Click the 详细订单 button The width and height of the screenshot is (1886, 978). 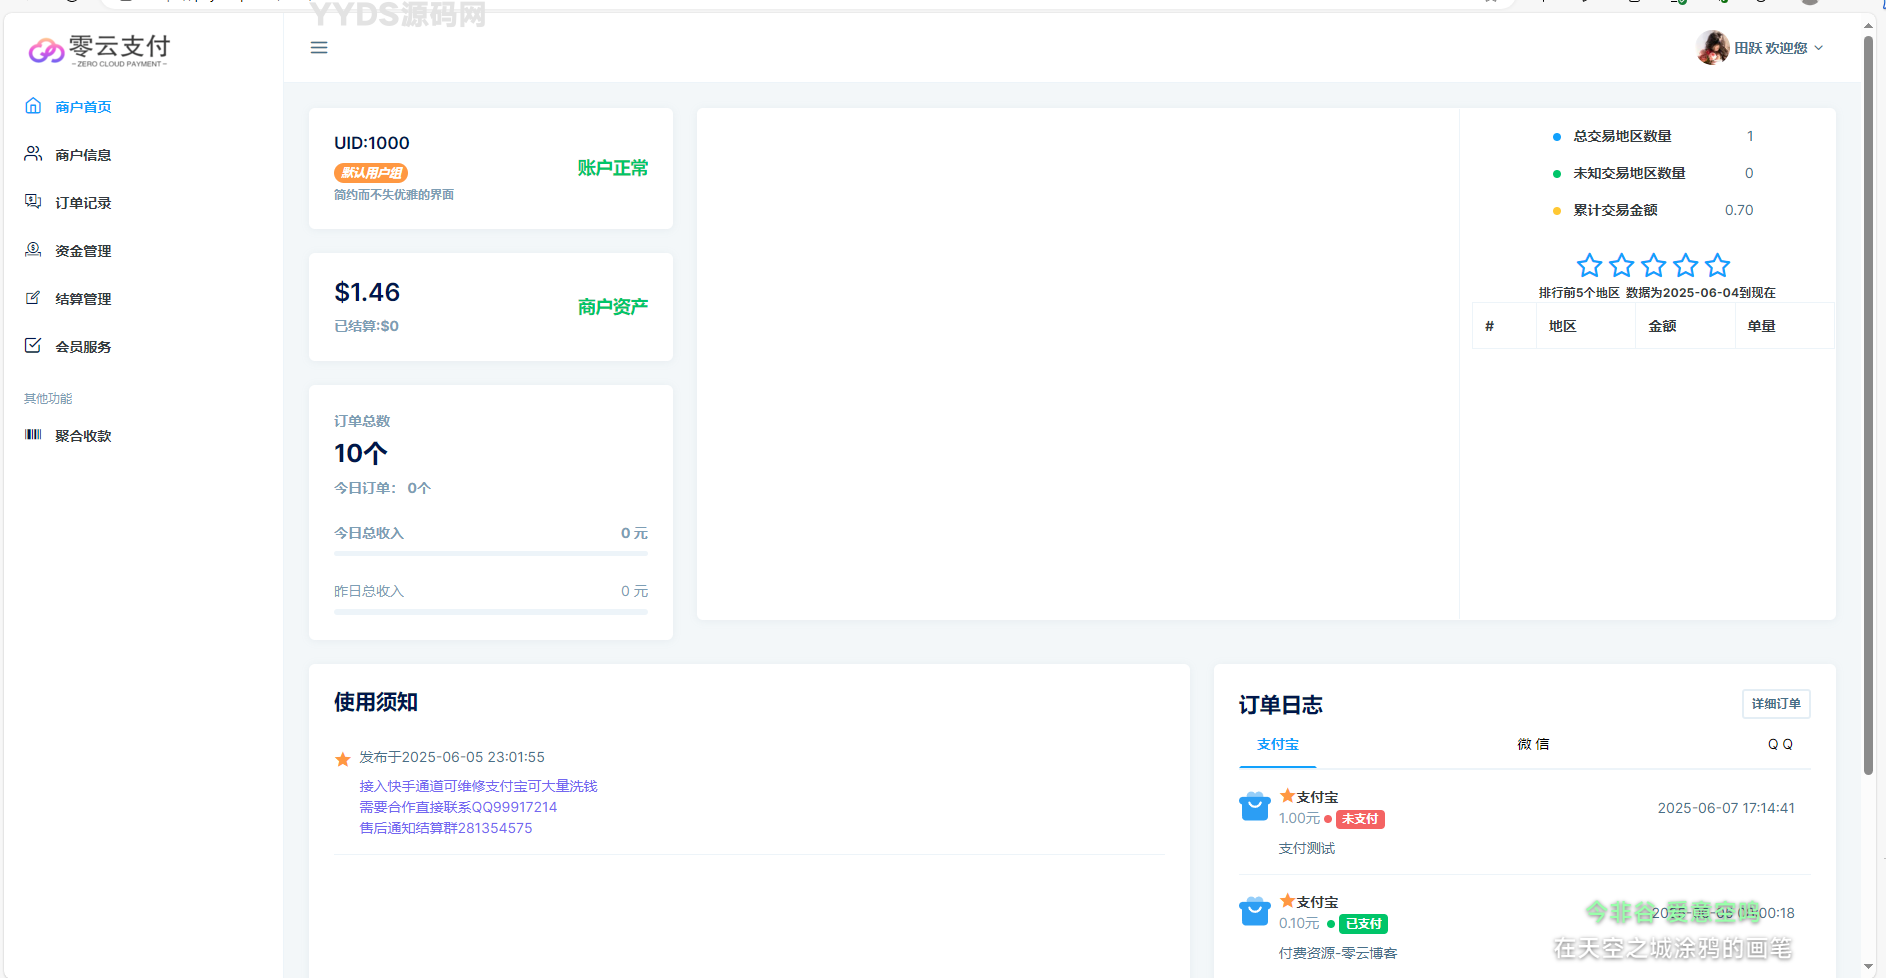point(1775,704)
